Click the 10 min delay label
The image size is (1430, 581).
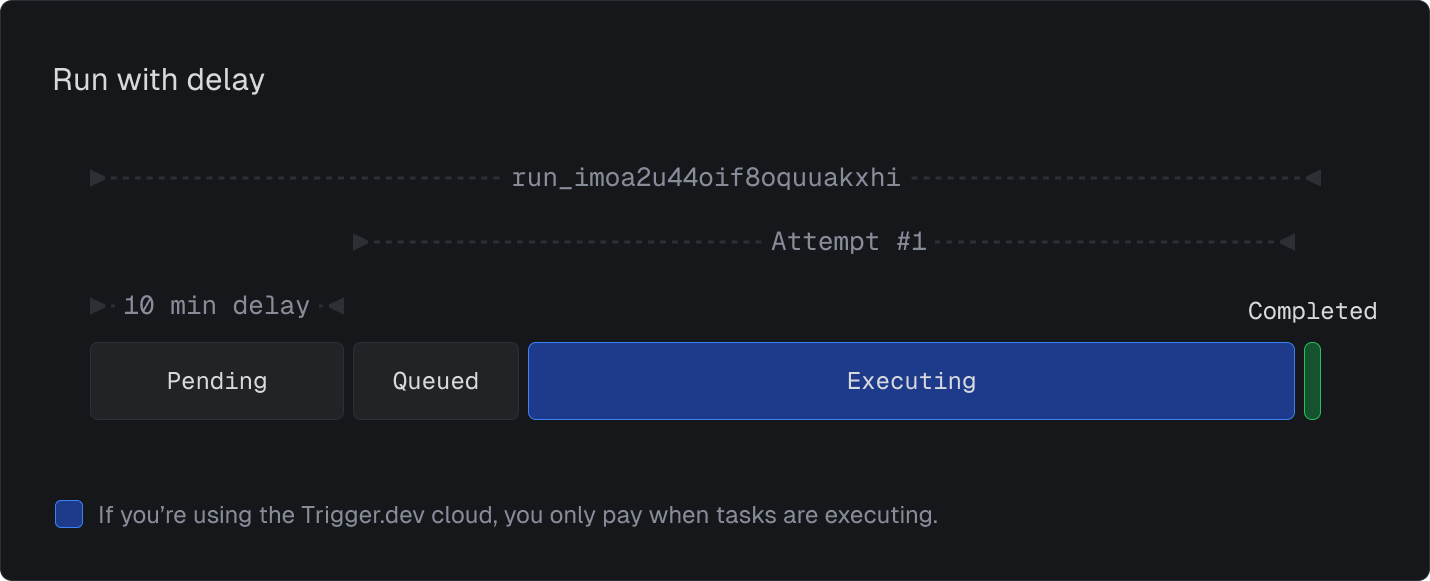217,306
